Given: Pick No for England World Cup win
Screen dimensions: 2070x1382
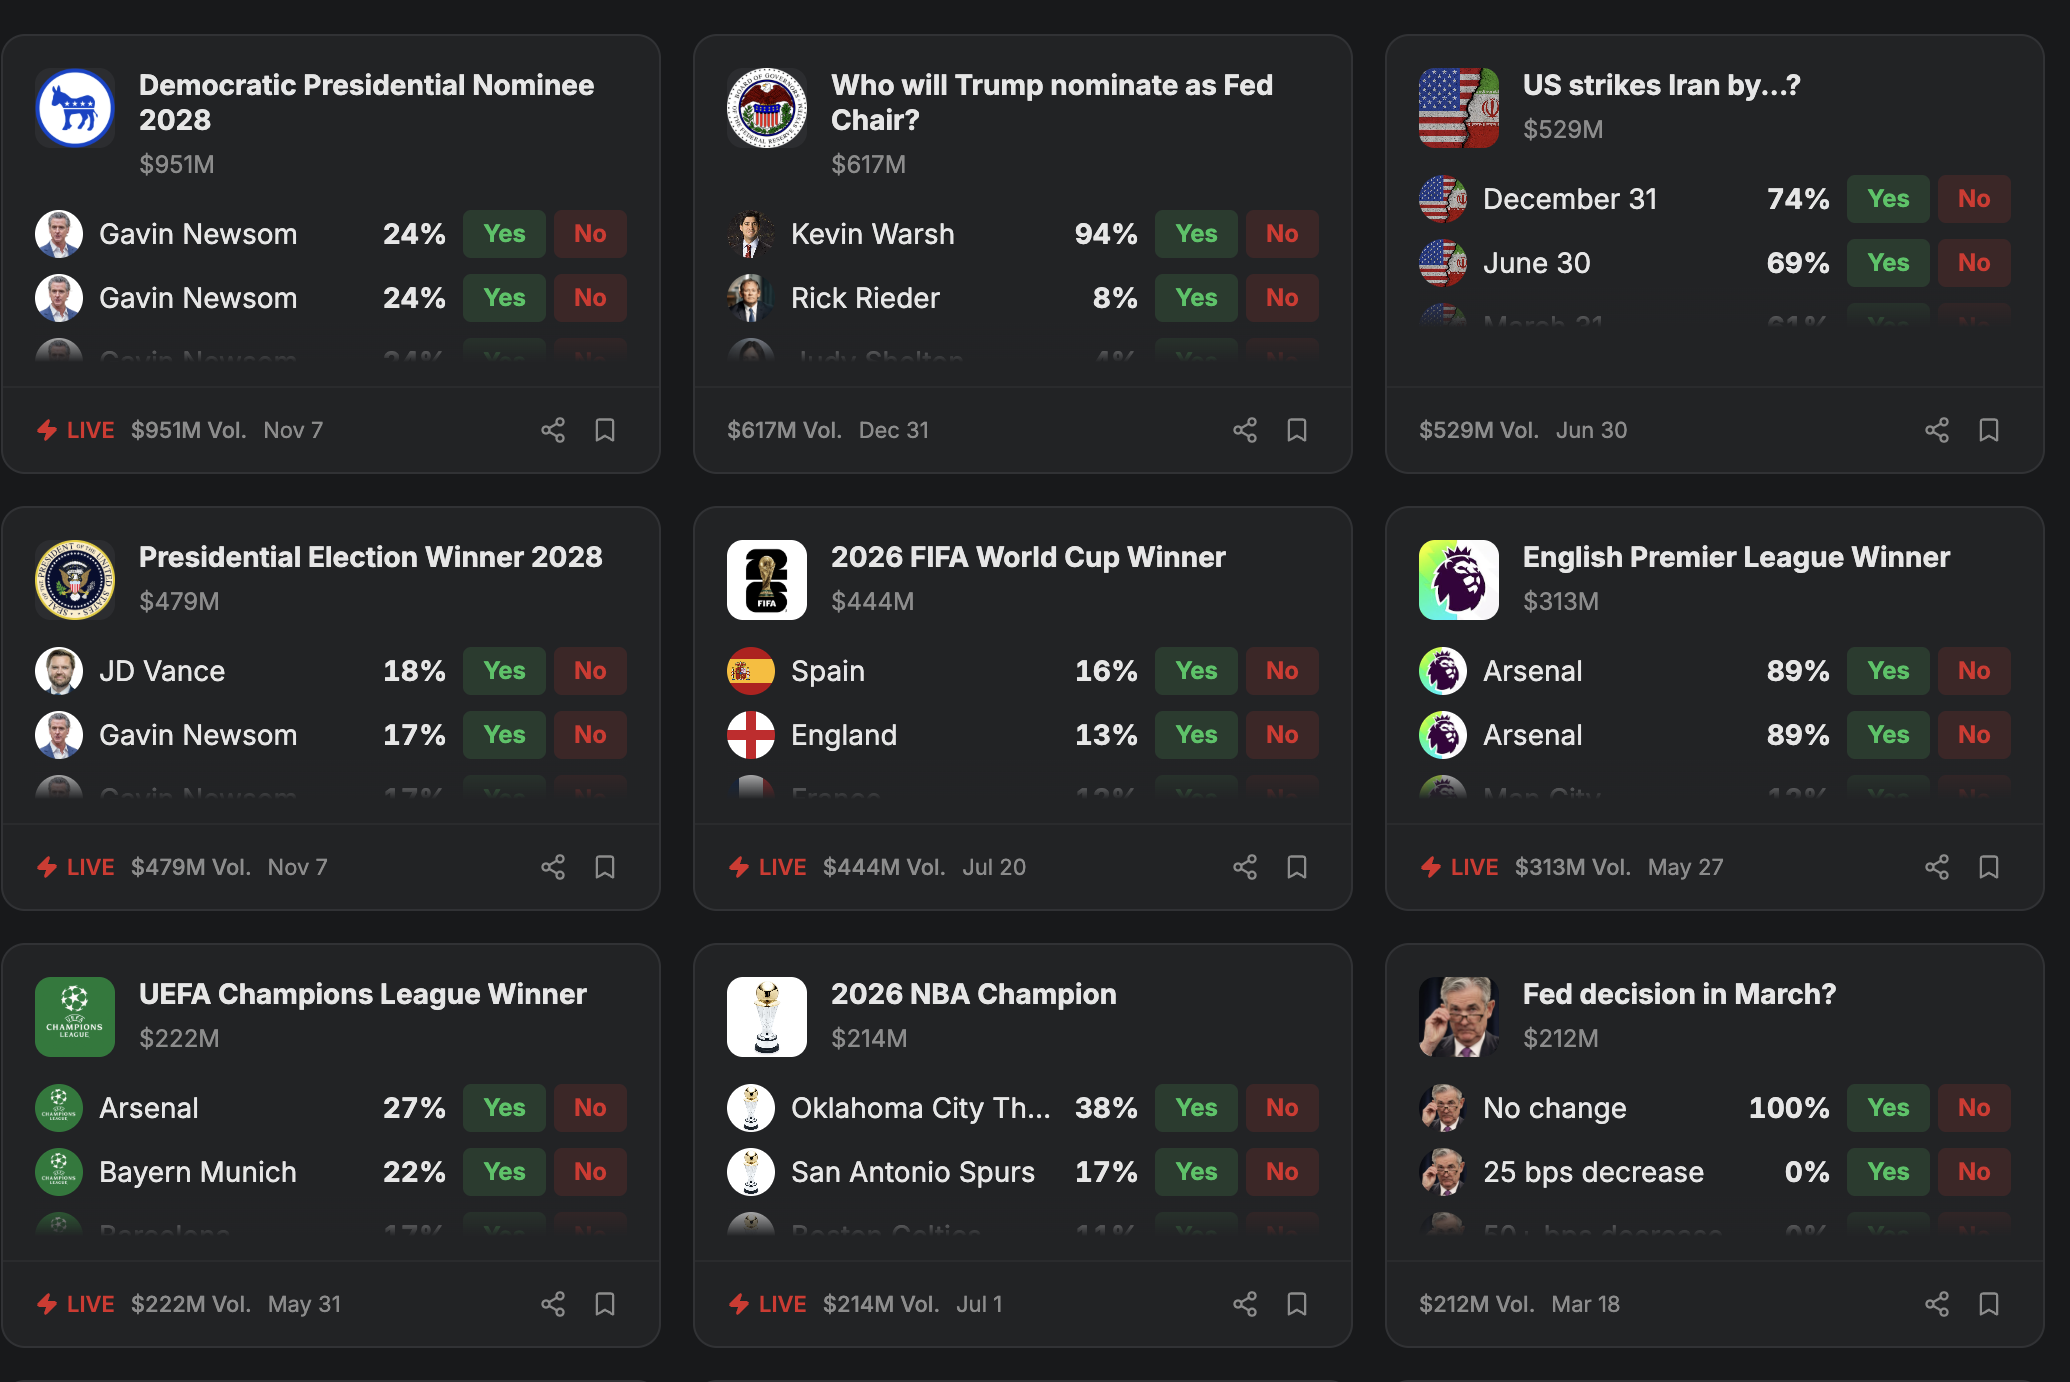Looking at the screenshot, I should coord(1282,735).
